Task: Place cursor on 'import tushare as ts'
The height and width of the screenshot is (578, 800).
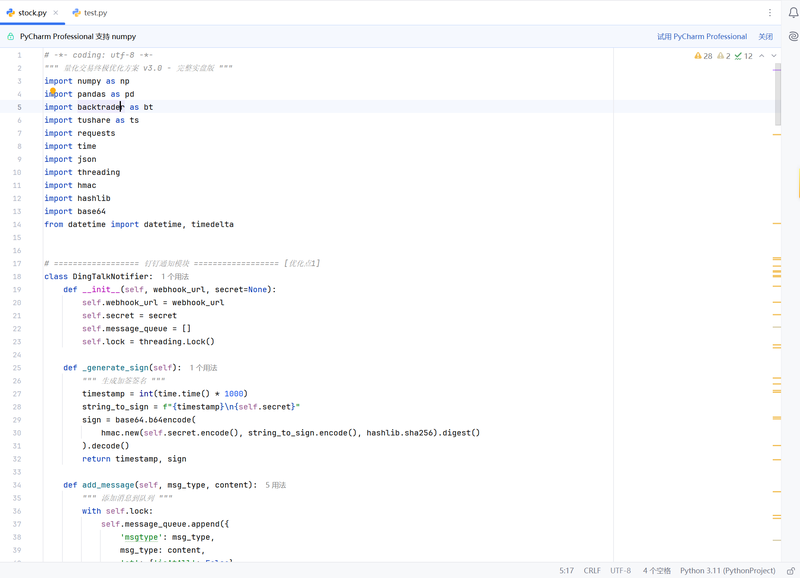Action: (91, 120)
